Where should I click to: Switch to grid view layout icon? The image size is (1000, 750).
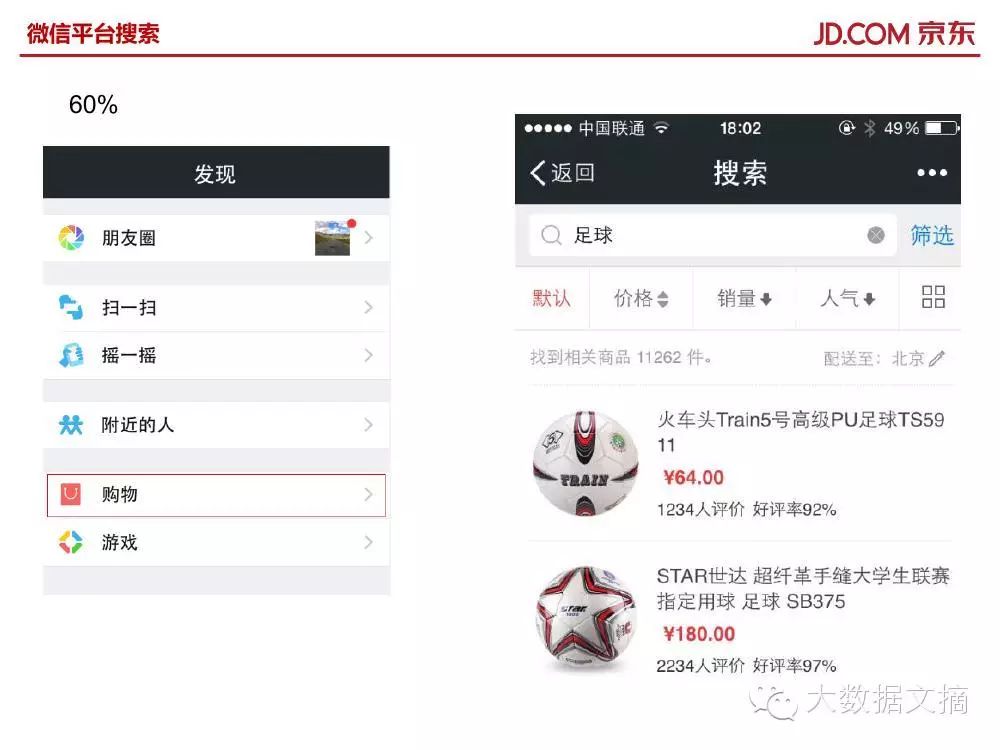click(933, 297)
